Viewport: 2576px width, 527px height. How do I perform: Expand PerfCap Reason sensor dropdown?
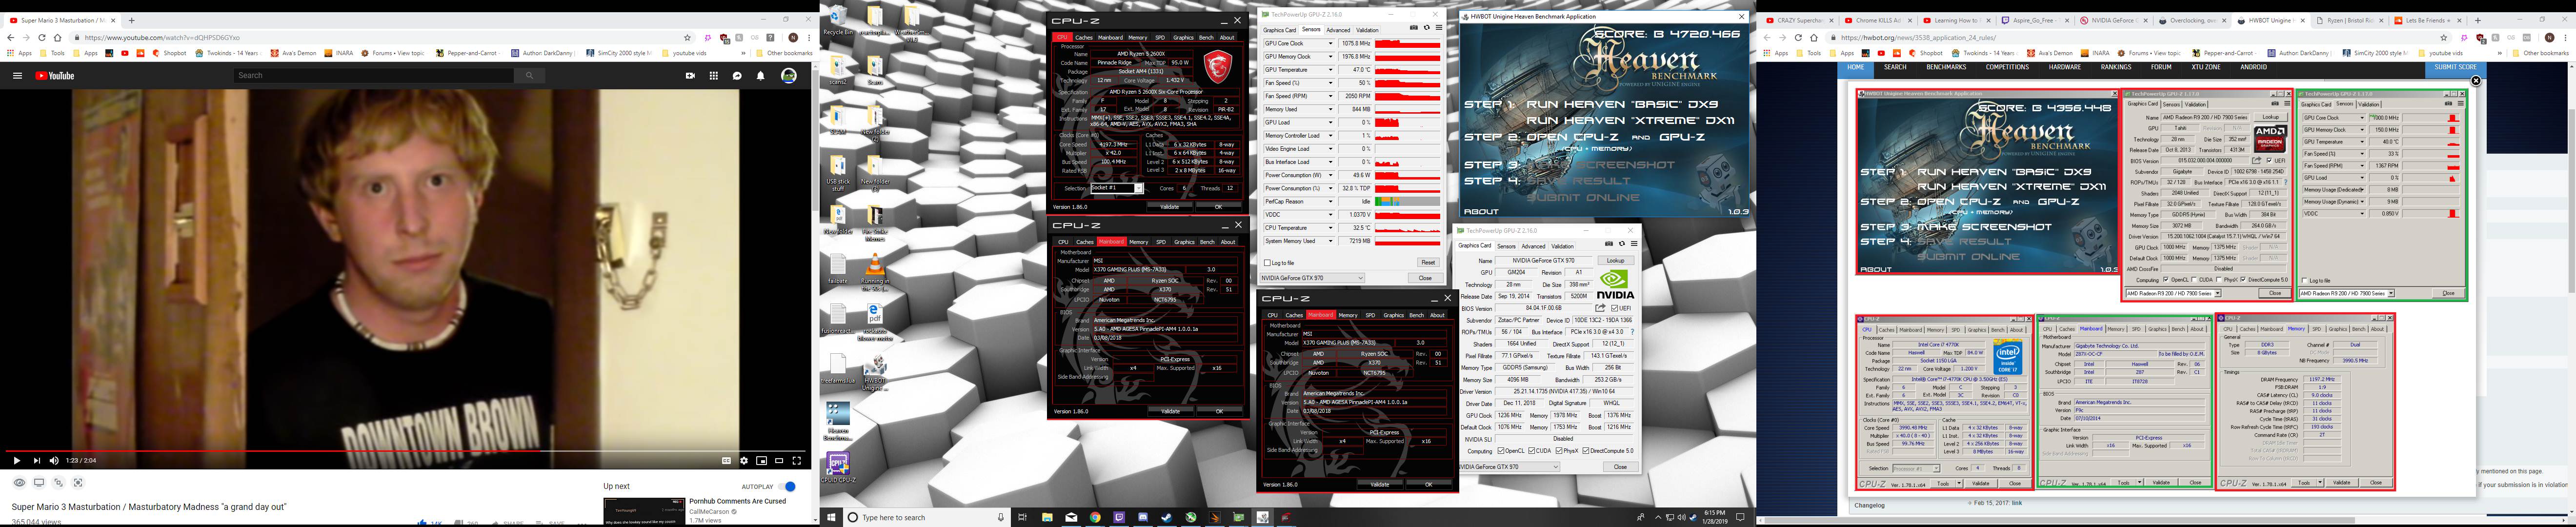(1330, 202)
